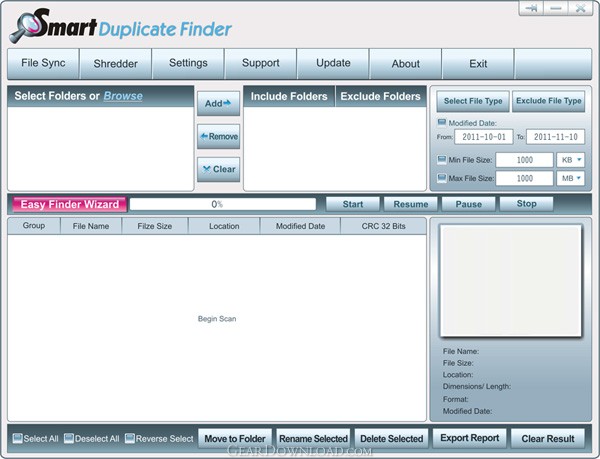The image size is (600, 459).
Task: Open Settings from the top bar
Action: (x=188, y=63)
